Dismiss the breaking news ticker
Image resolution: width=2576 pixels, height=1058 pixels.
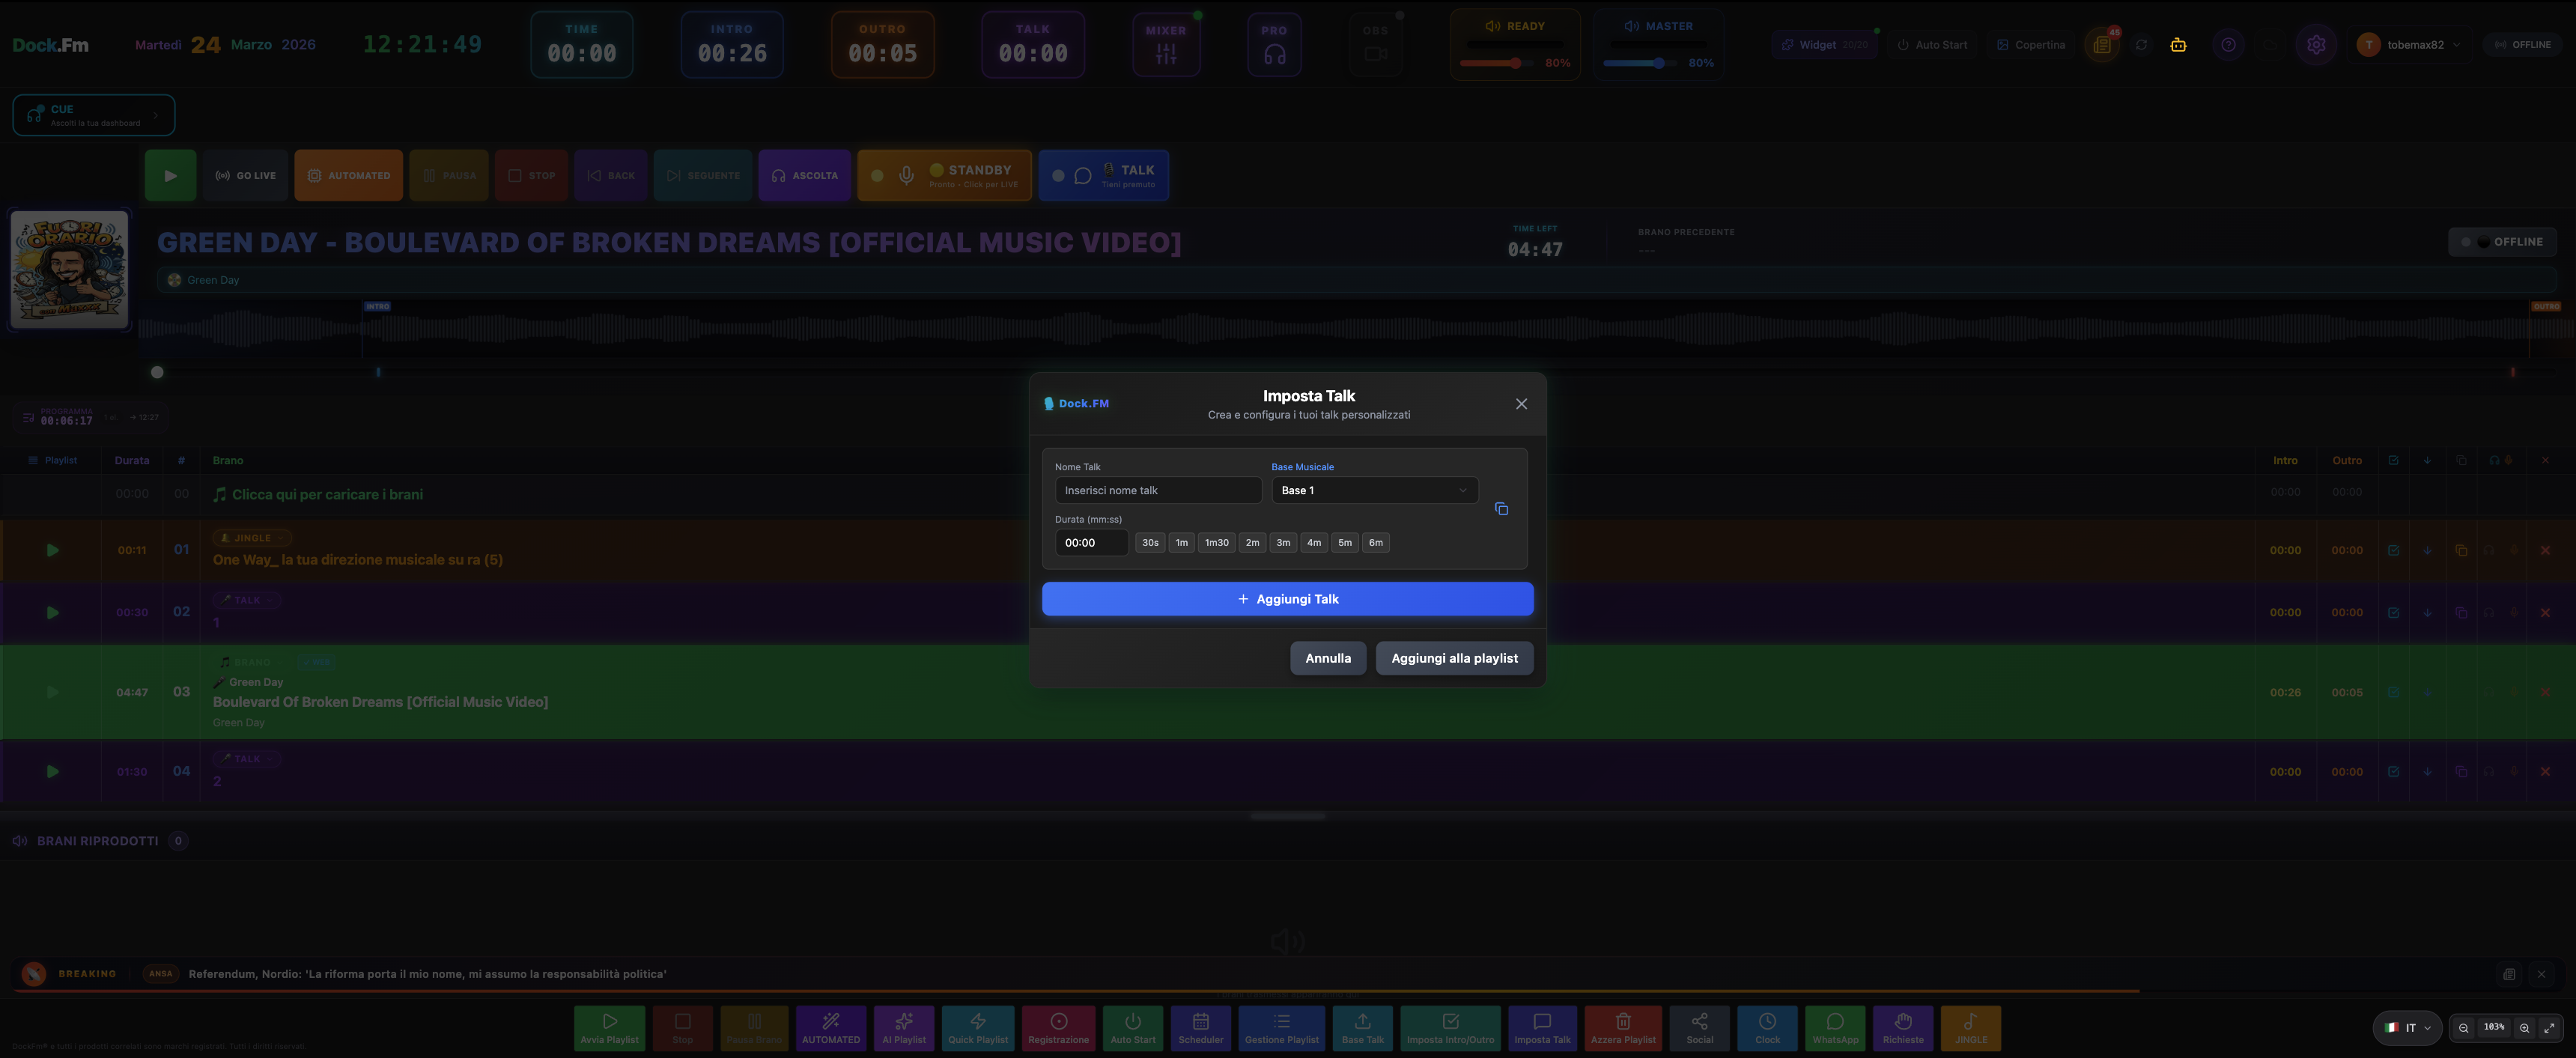[2541, 974]
